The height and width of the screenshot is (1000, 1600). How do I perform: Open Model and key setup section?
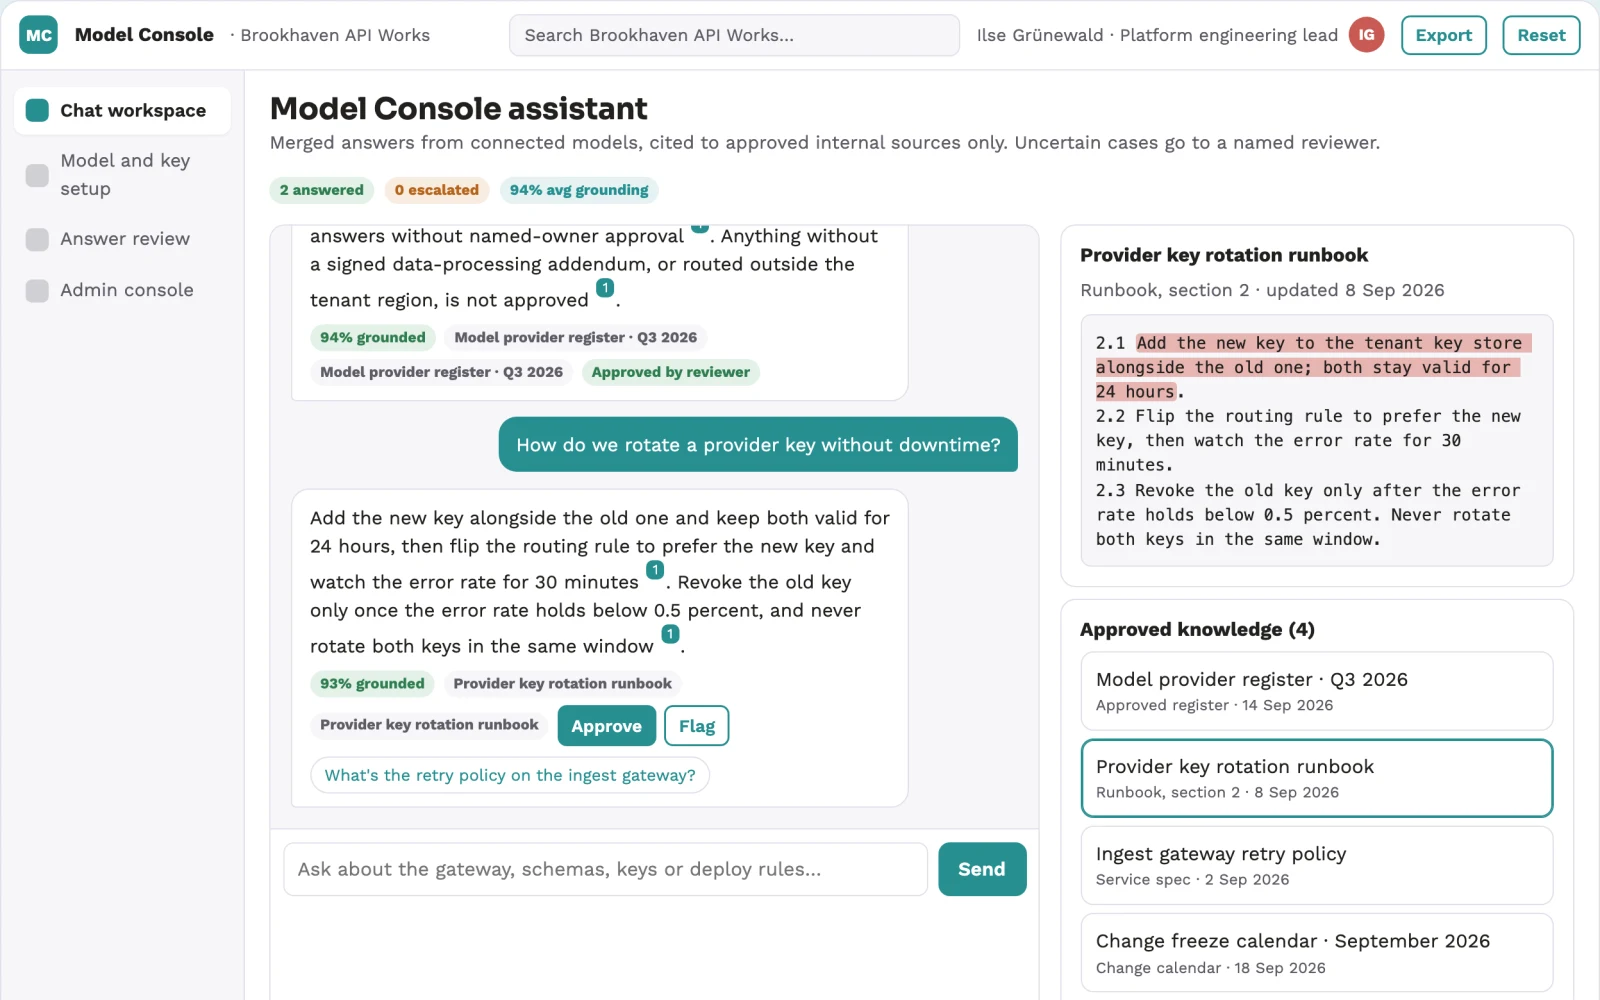[x=122, y=175]
